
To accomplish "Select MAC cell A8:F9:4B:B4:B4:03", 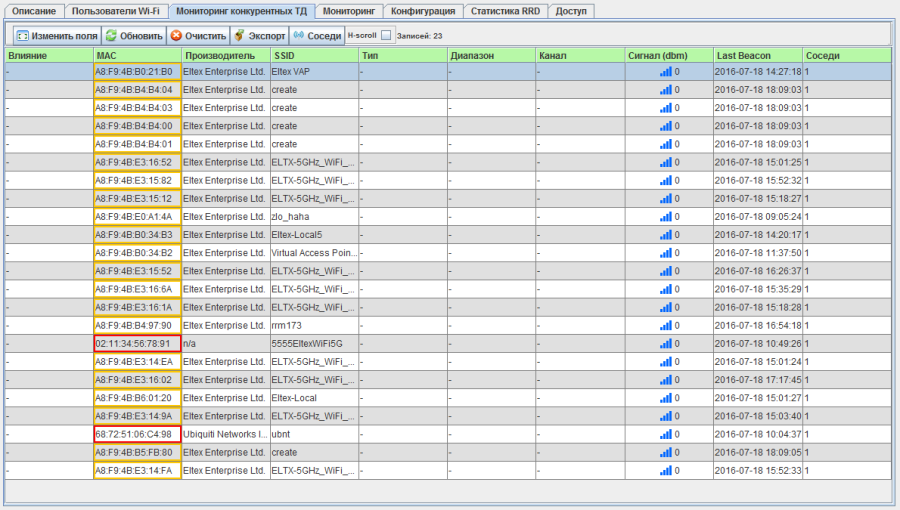I will 138,108.
